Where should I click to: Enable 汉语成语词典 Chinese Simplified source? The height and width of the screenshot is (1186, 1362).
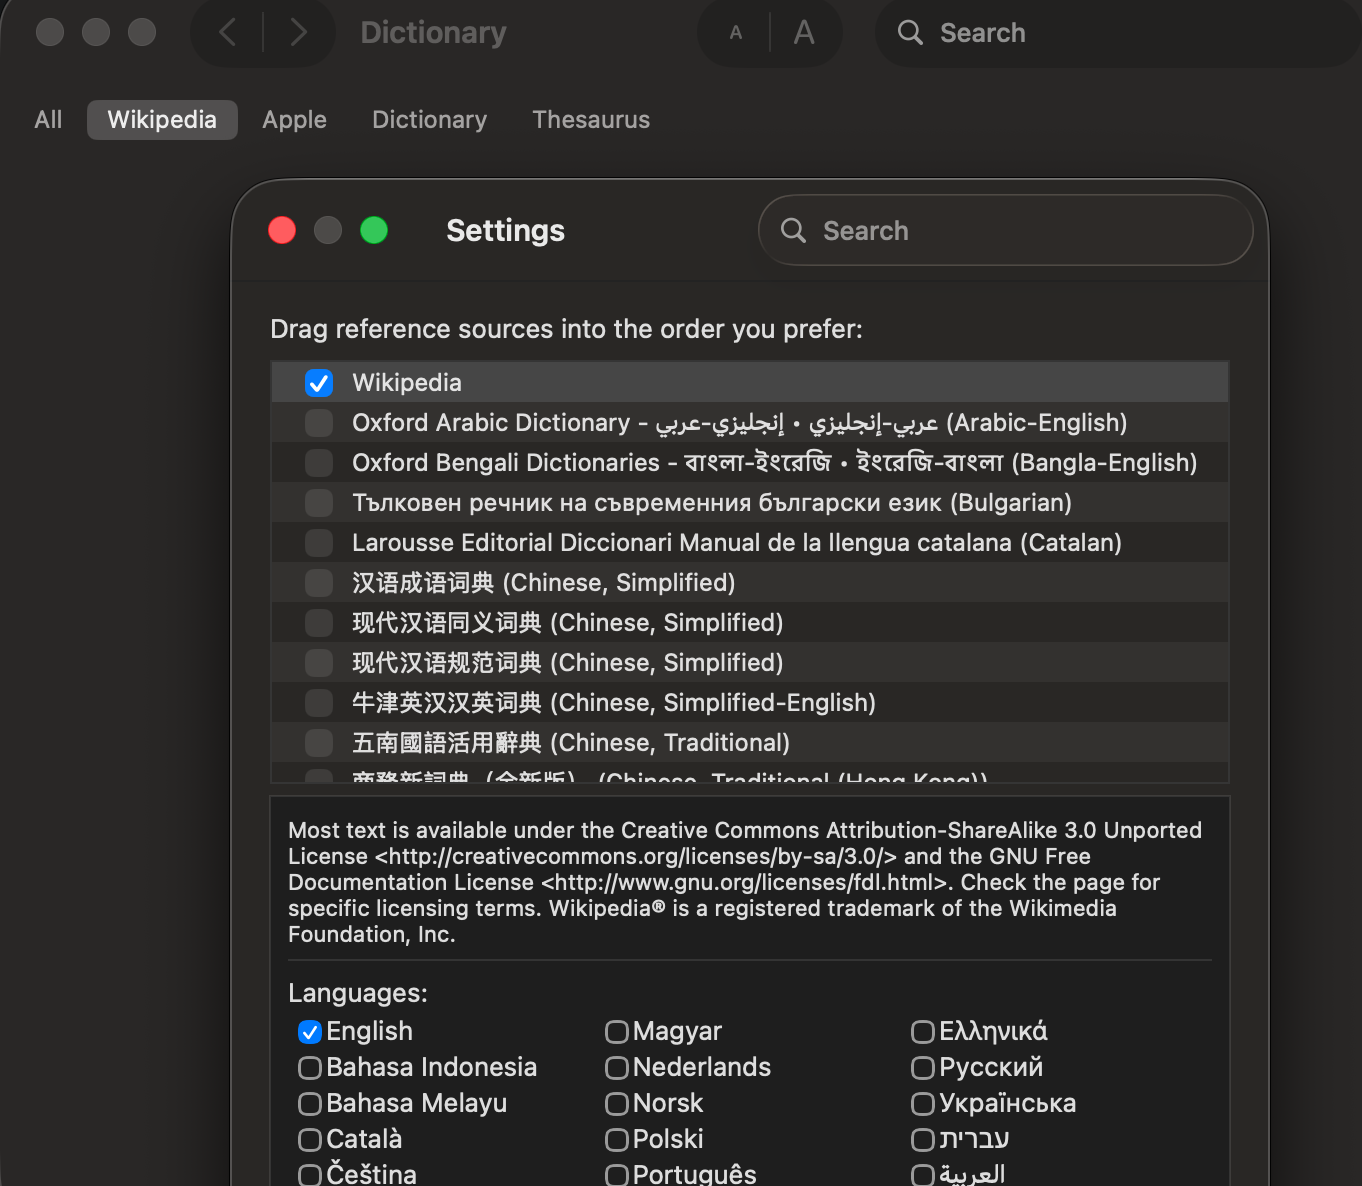pos(319,583)
